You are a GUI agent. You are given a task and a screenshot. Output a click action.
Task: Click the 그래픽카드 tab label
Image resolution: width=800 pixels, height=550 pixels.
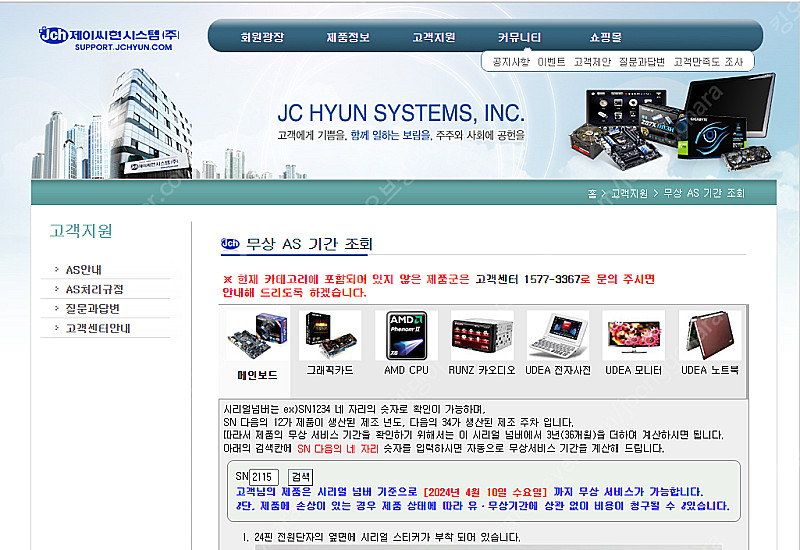tap(330, 370)
